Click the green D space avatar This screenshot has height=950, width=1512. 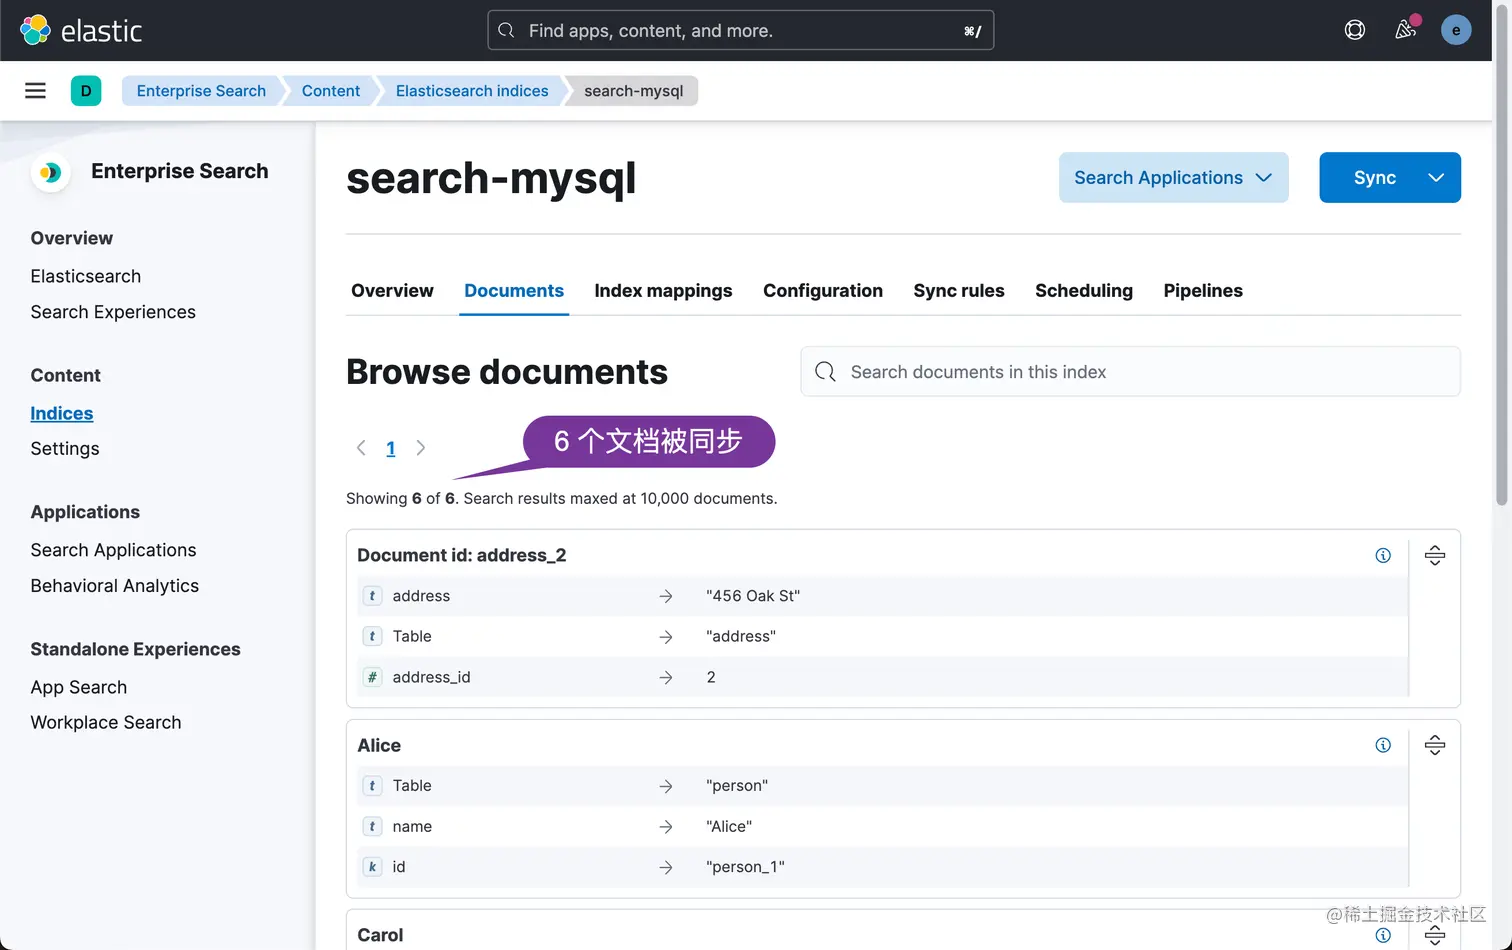click(x=86, y=91)
